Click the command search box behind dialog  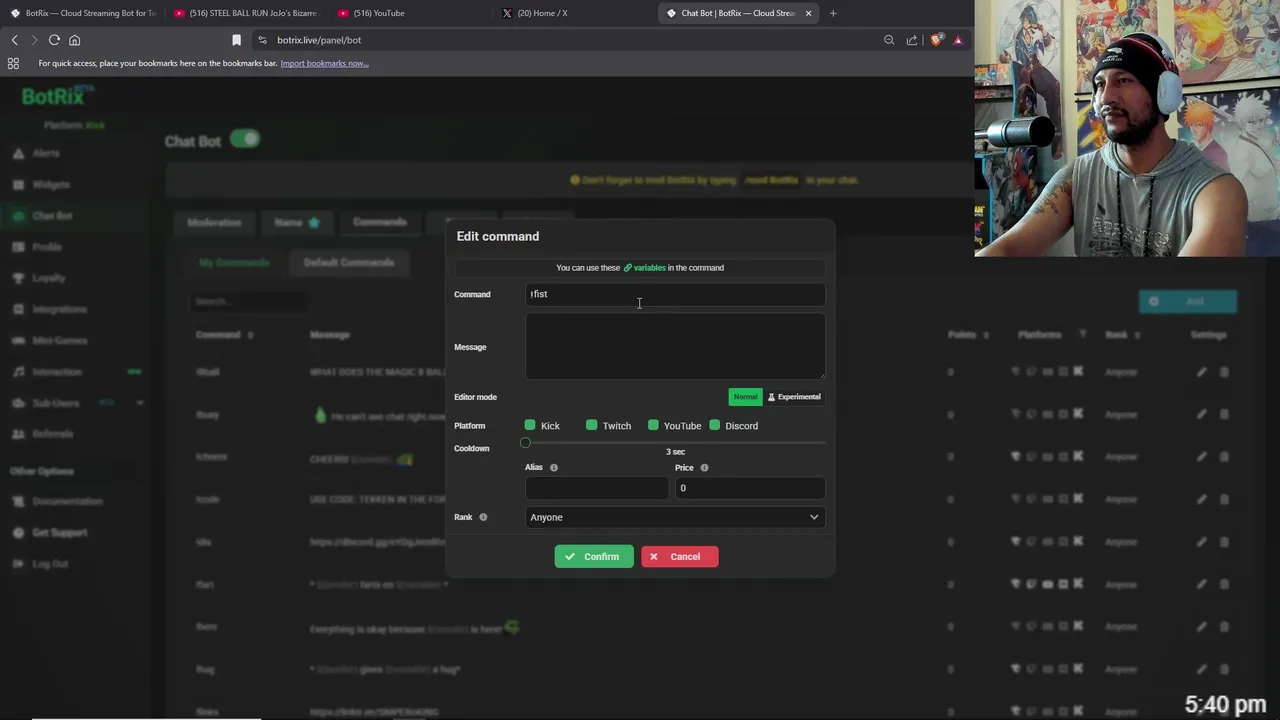coord(248,301)
